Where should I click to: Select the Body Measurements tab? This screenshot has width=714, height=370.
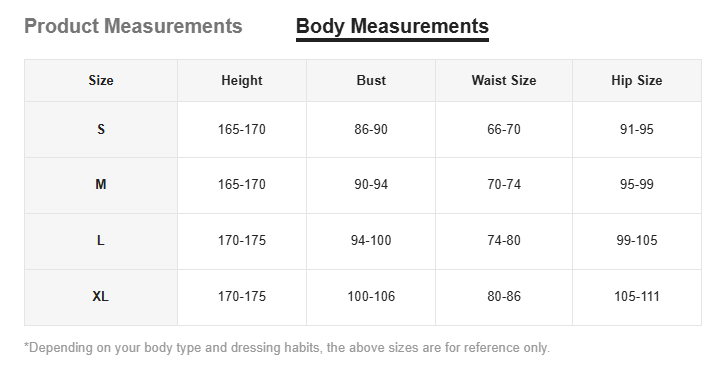tap(392, 26)
